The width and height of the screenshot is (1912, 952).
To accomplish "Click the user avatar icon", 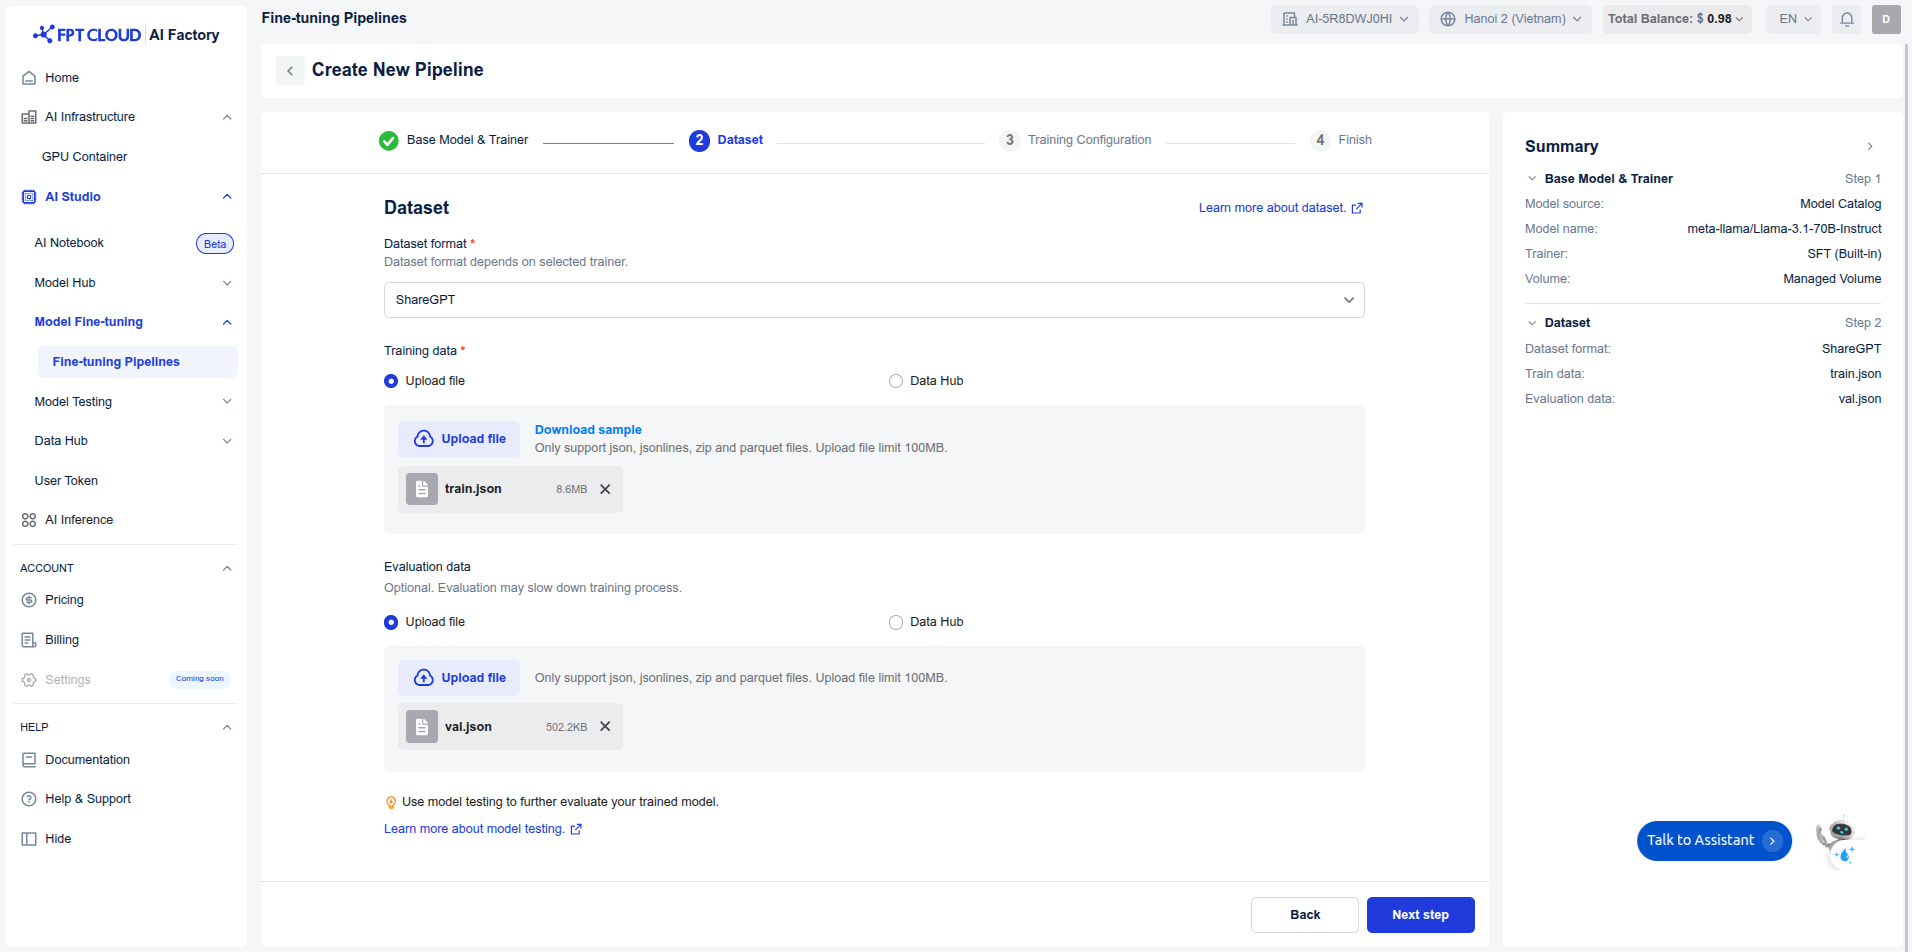I will 1886,19.
